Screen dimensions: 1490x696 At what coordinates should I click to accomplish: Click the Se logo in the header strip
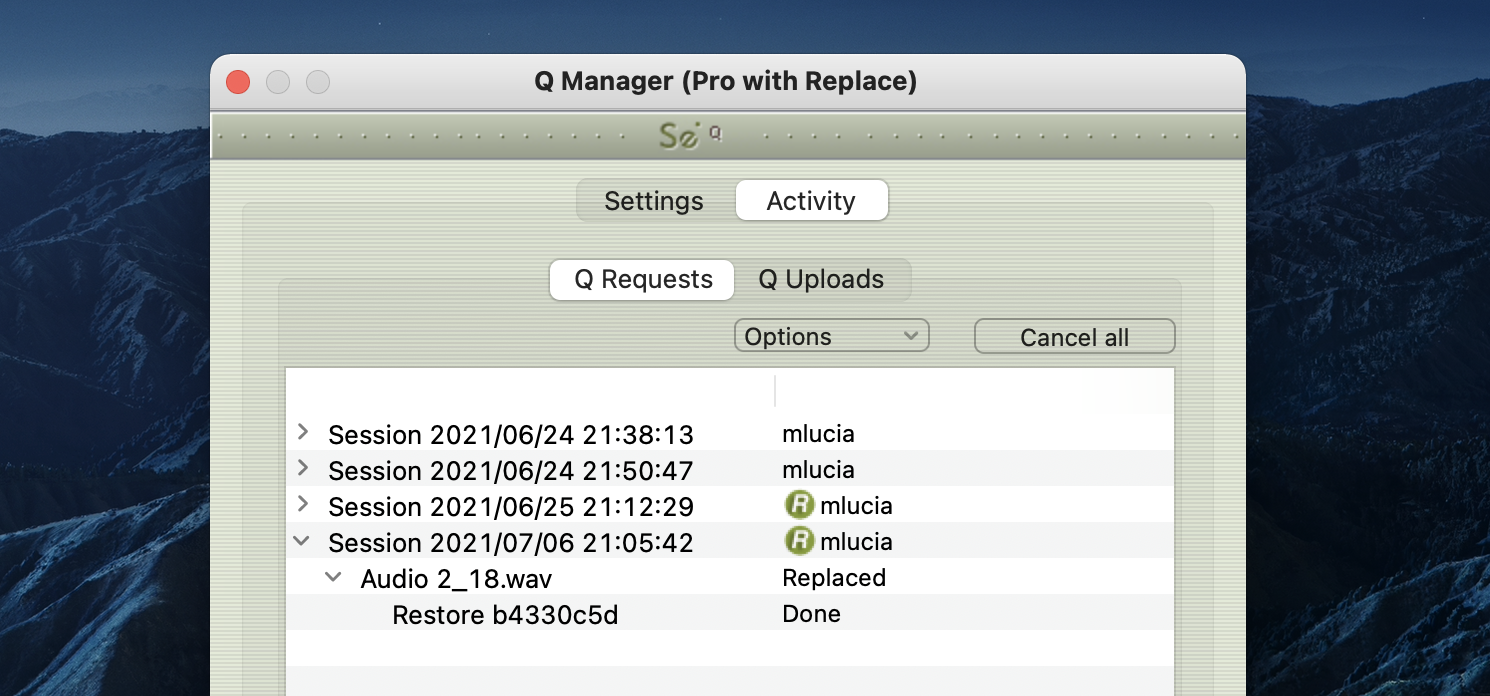681,136
